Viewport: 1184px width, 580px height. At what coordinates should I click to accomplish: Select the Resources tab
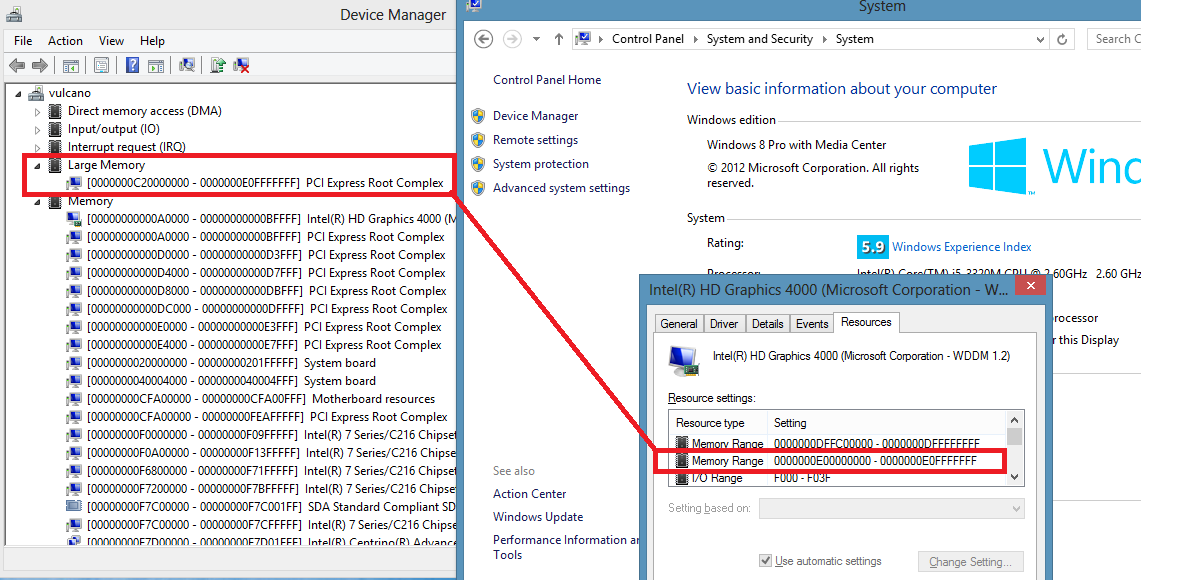pos(866,322)
